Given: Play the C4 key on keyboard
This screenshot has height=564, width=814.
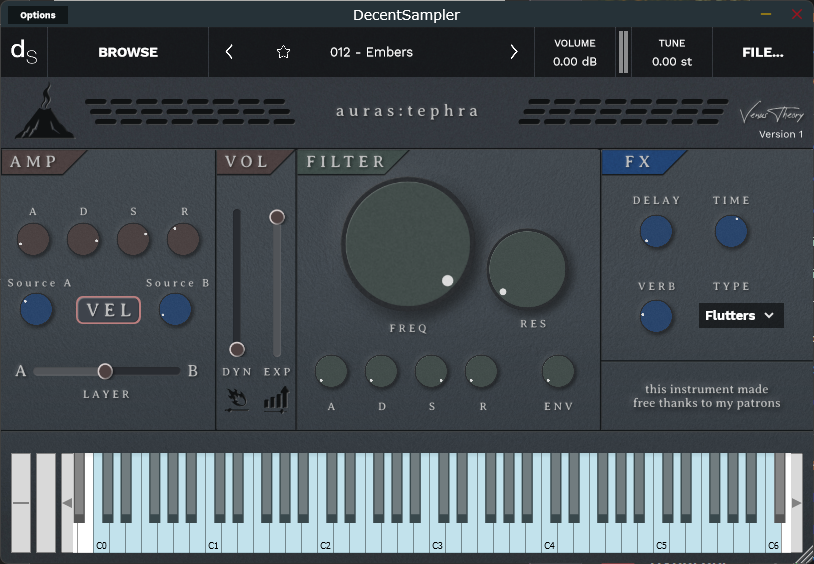Looking at the screenshot, I should (549, 538).
